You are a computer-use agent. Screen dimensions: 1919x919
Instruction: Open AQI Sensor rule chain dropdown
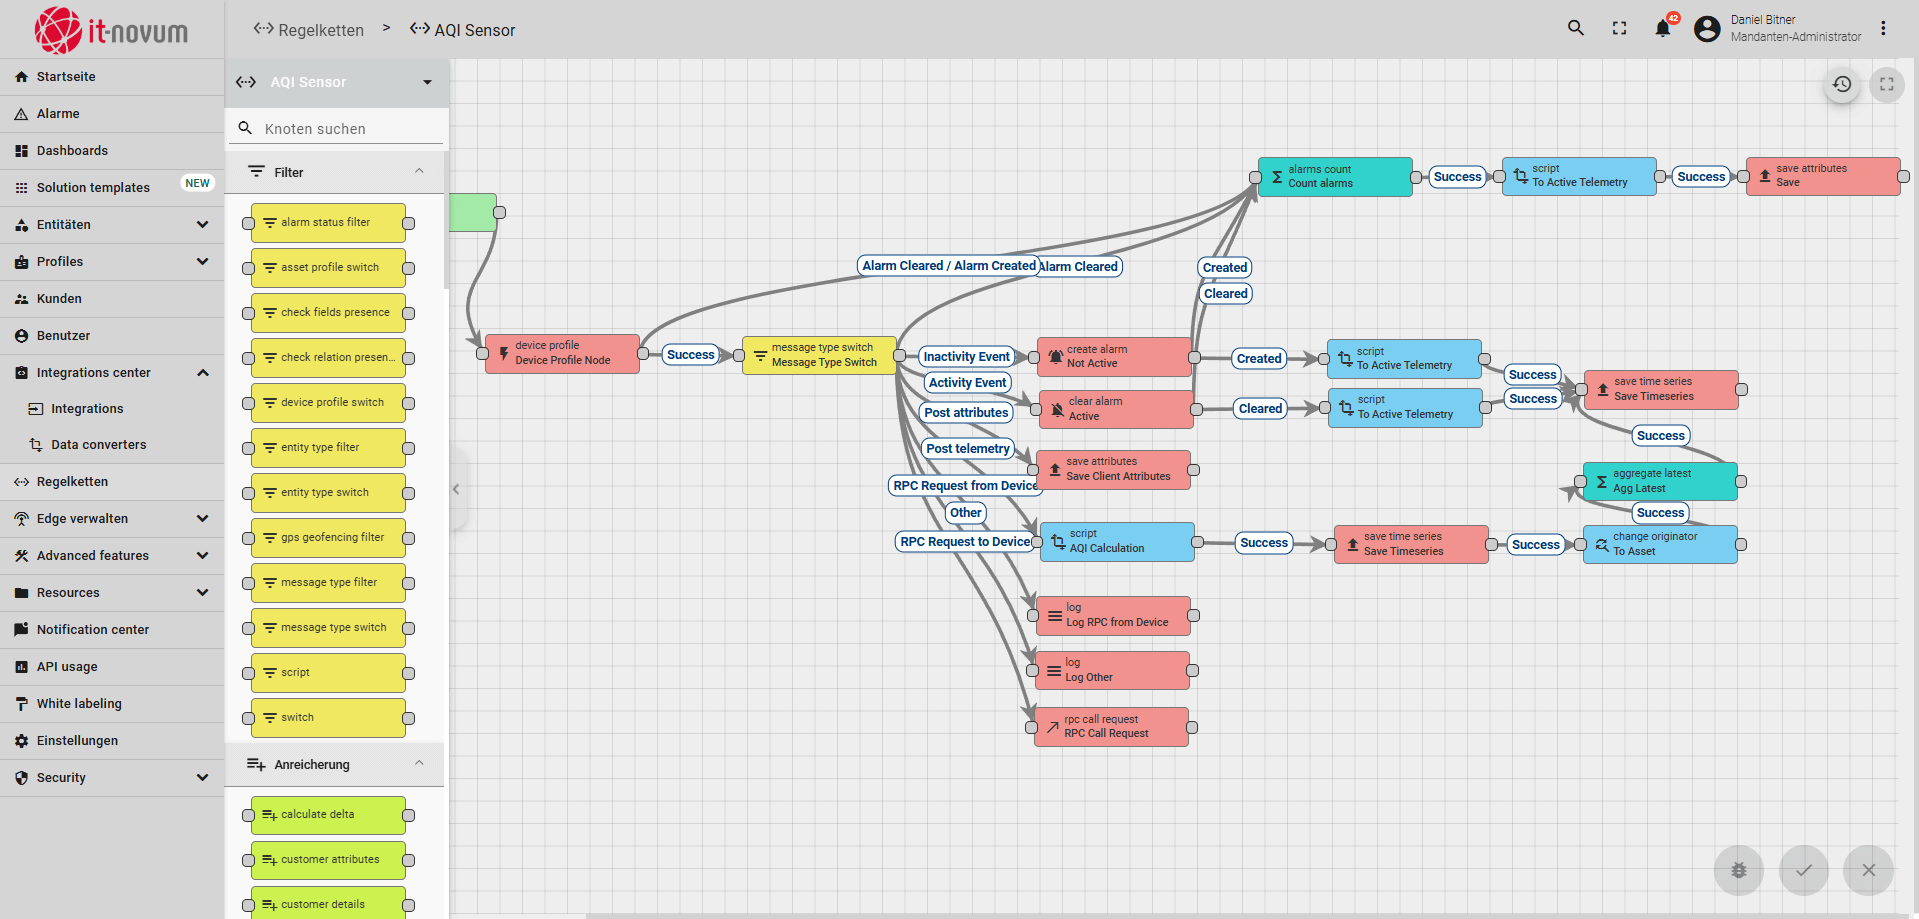point(427,82)
